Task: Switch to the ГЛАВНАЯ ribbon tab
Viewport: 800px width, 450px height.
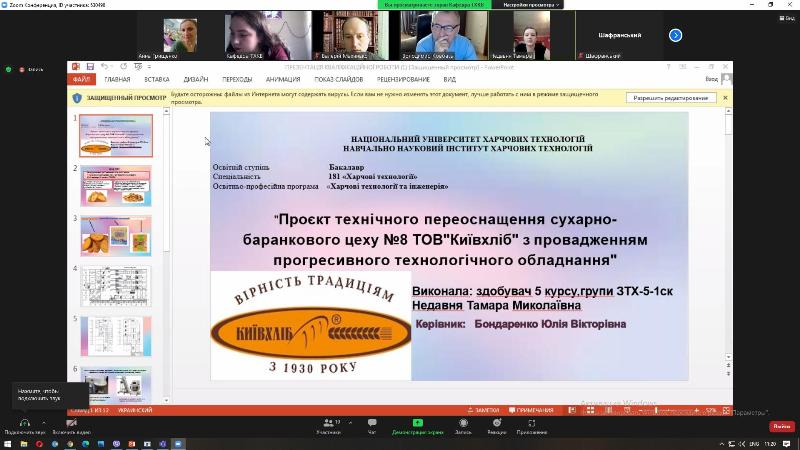Action: 117,80
